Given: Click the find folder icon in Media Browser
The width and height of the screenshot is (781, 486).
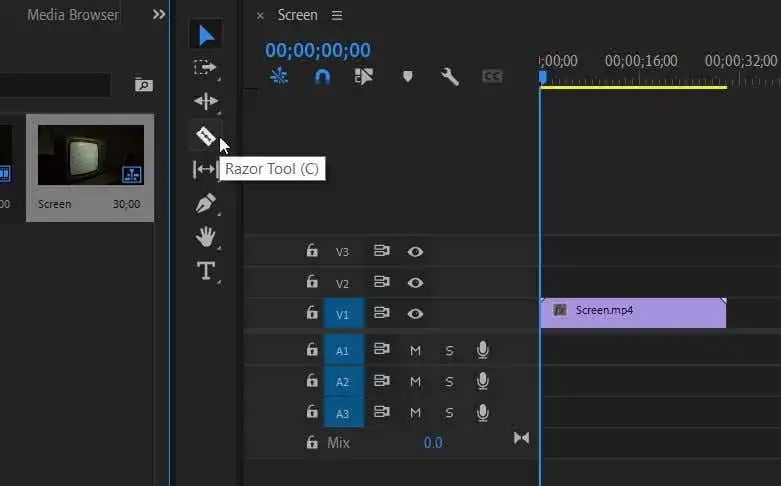Looking at the screenshot, I should tap(143, 85).
